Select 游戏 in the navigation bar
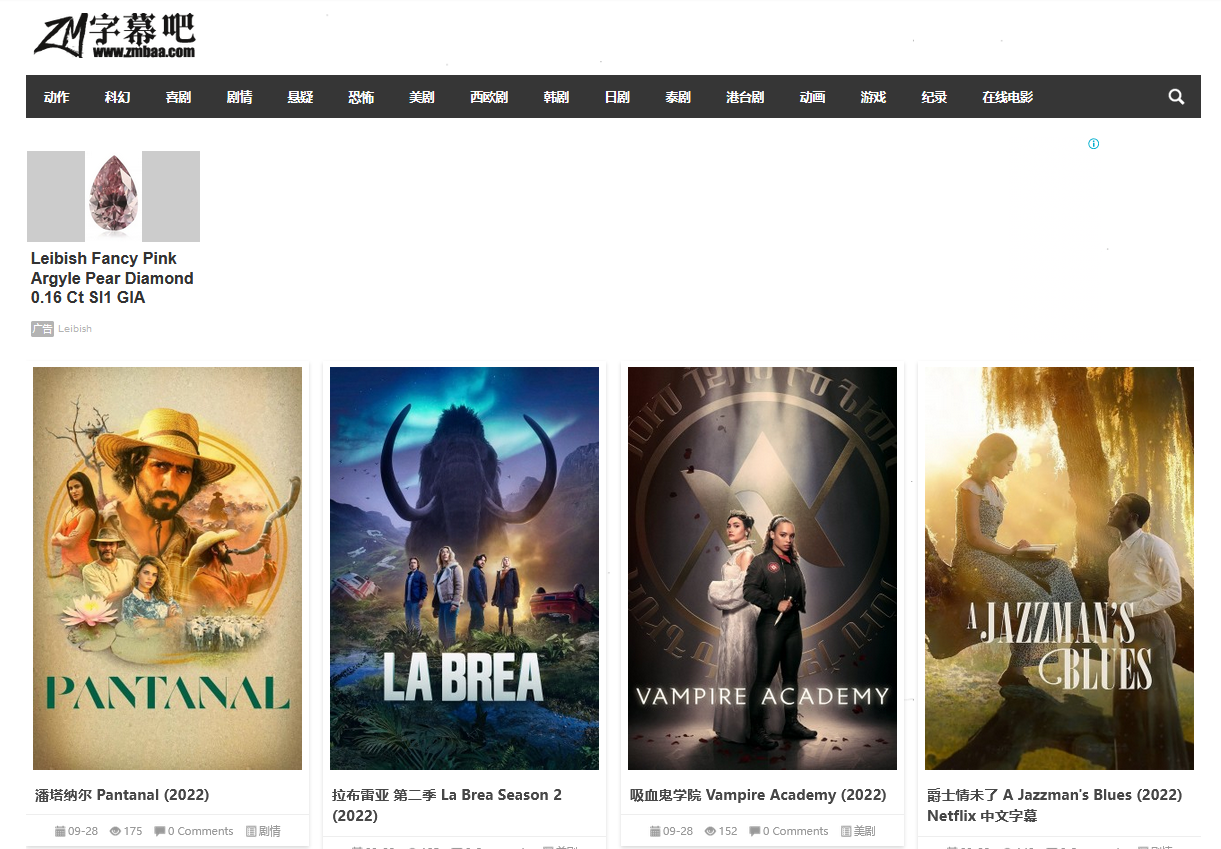The image size is (1221, 849). pos(873,97)
